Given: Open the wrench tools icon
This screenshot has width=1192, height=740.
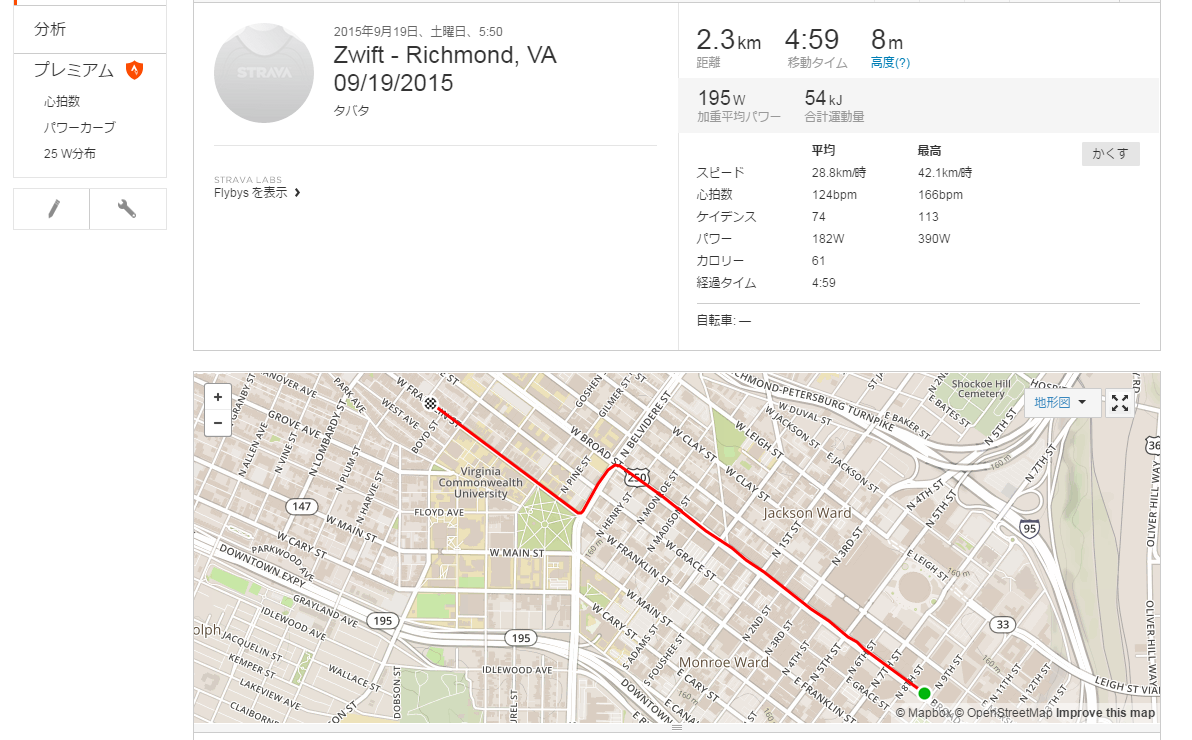Looking at the screenshot, I should click(127, 209).
